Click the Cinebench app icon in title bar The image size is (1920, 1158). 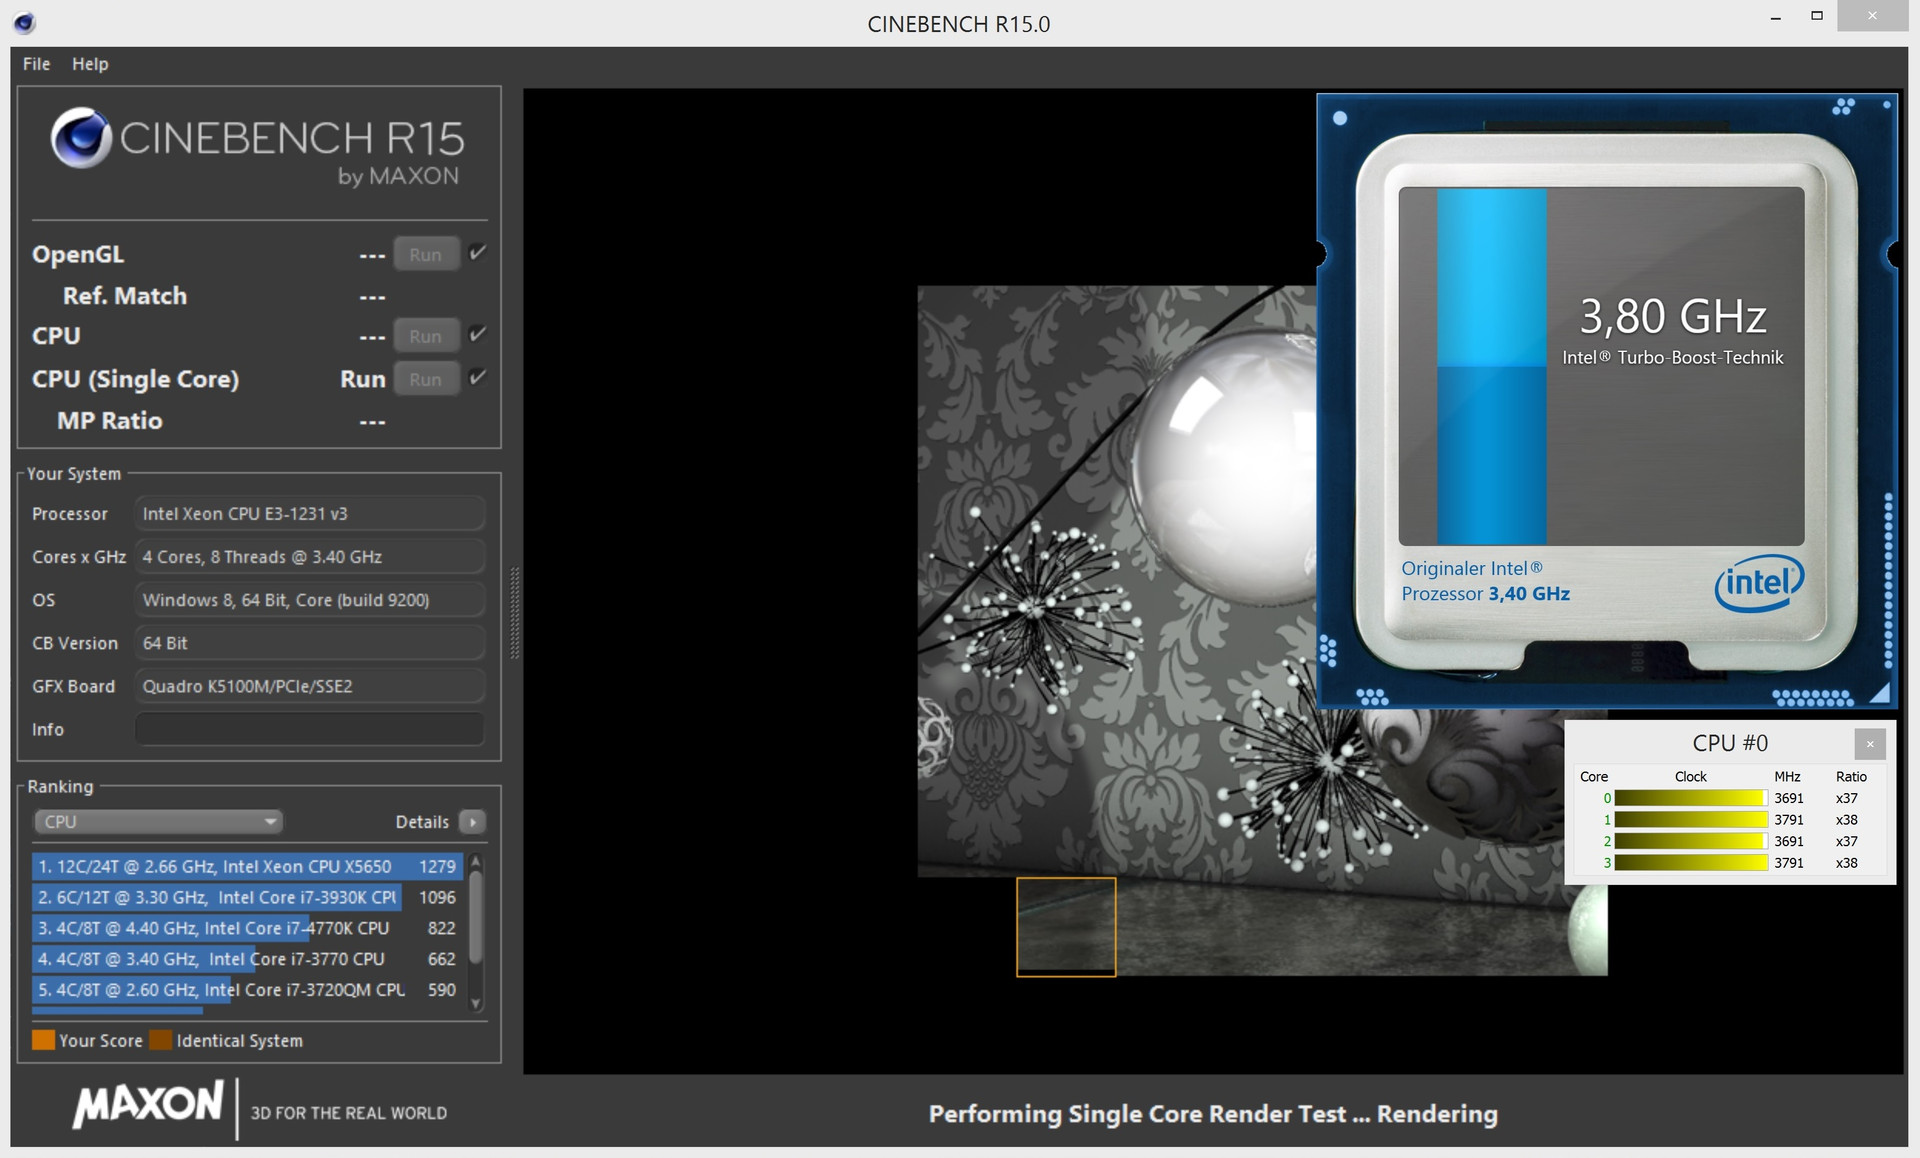(25, 22)
